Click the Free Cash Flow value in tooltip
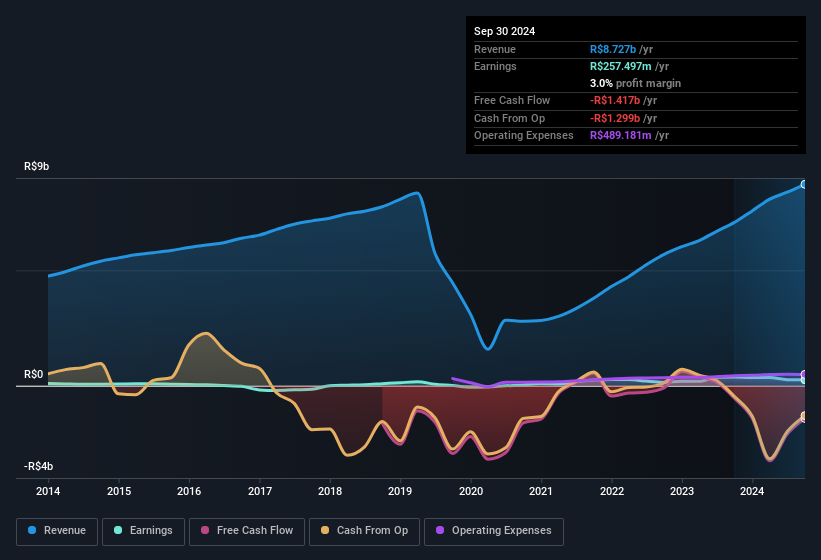 click(624, 101)
